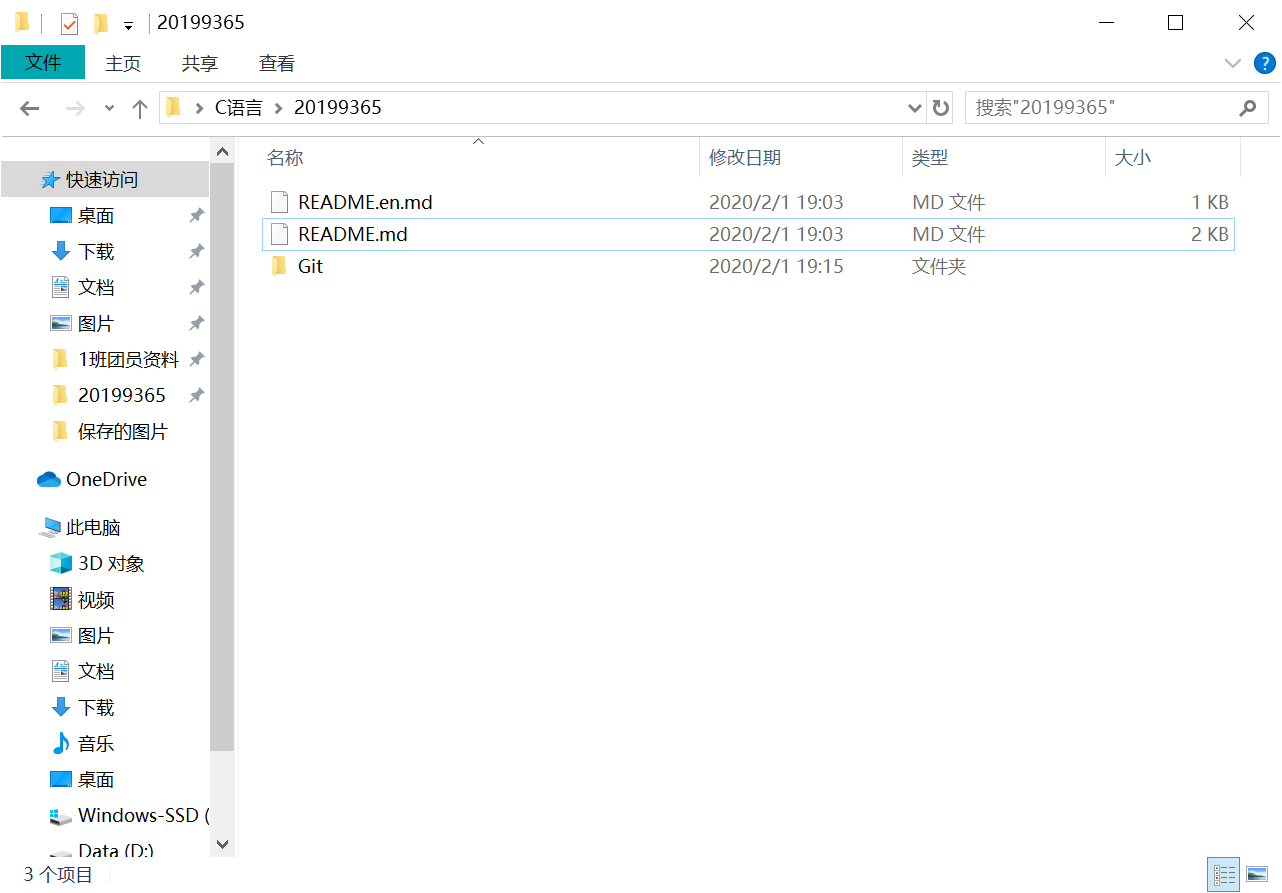The image size is (1282, 893).
Task: Switch to the 查看 ribbon tab
Action: point(277,63)
